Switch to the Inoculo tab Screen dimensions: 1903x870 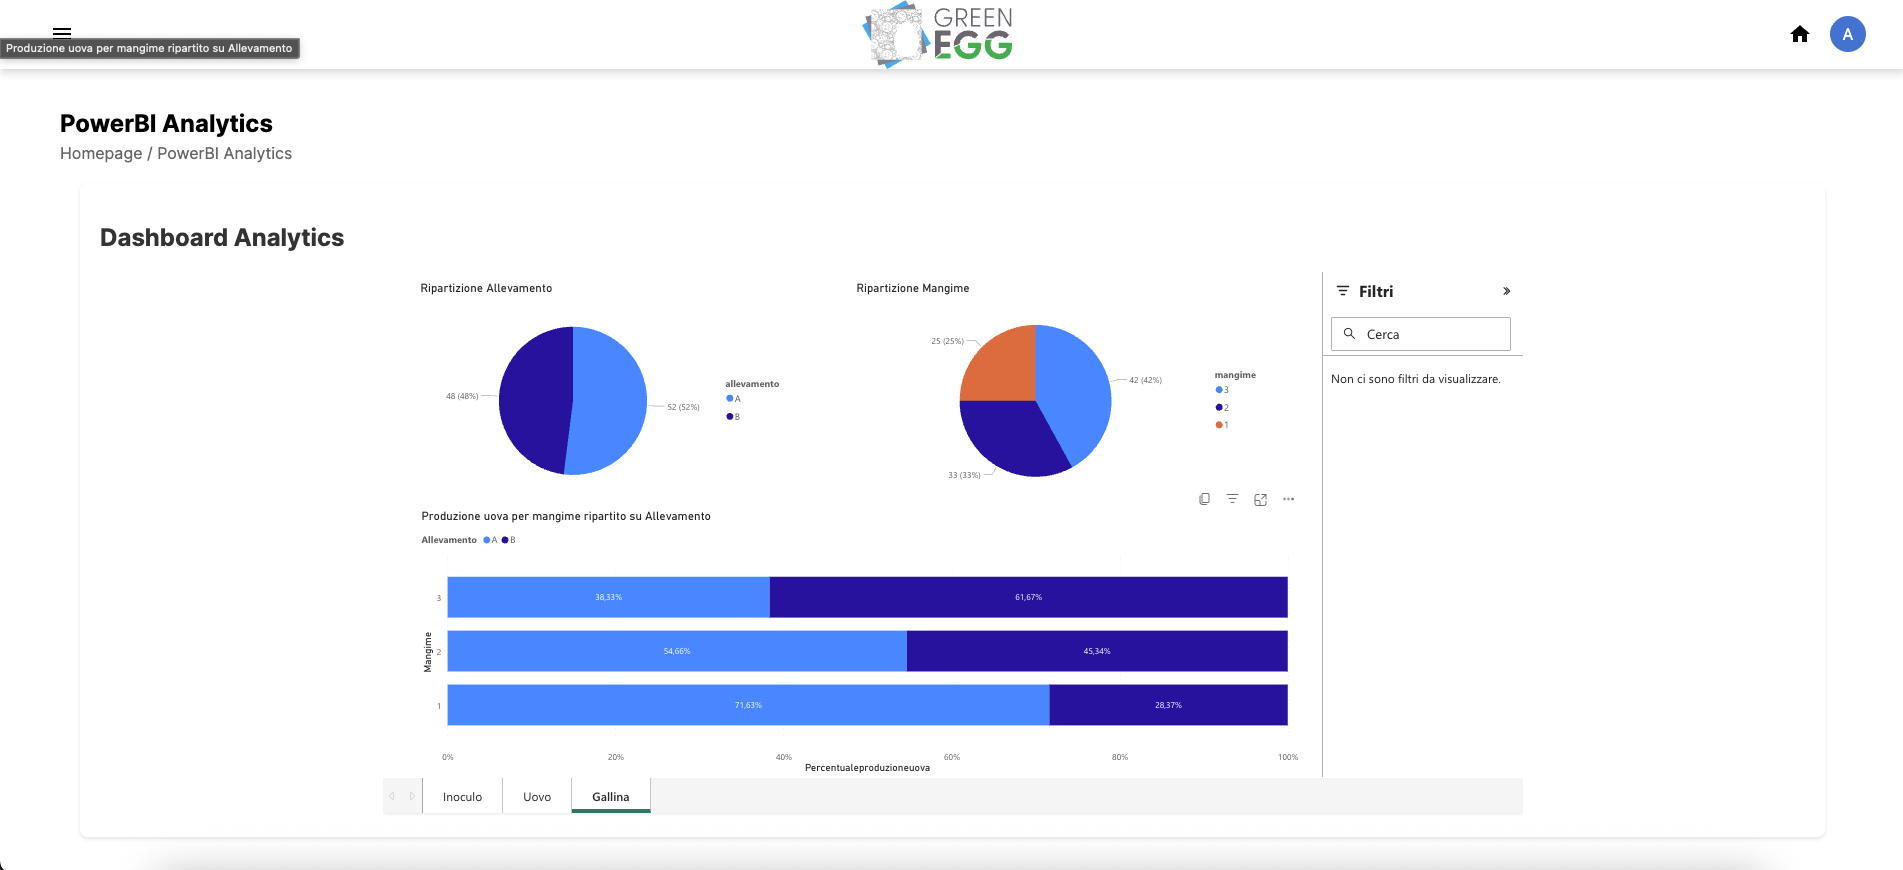462,797
